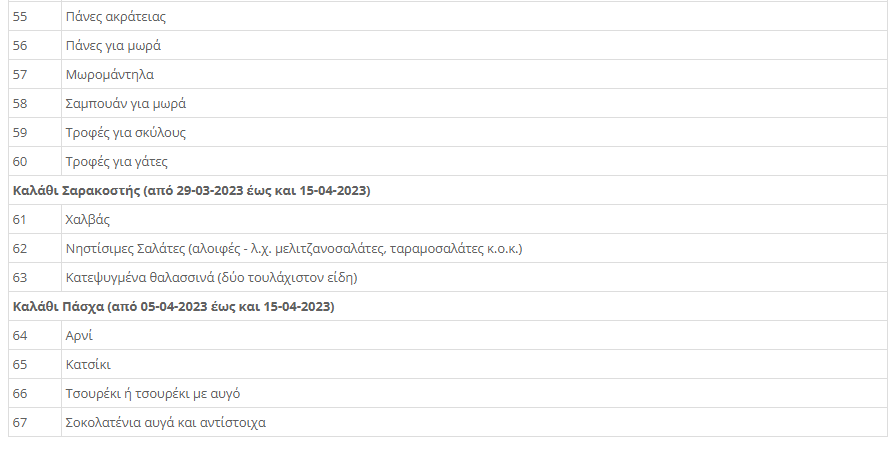Select the 'Πάνες για μωρά' cell
This screenshot has height=461, width=893.
coord(113,46)
